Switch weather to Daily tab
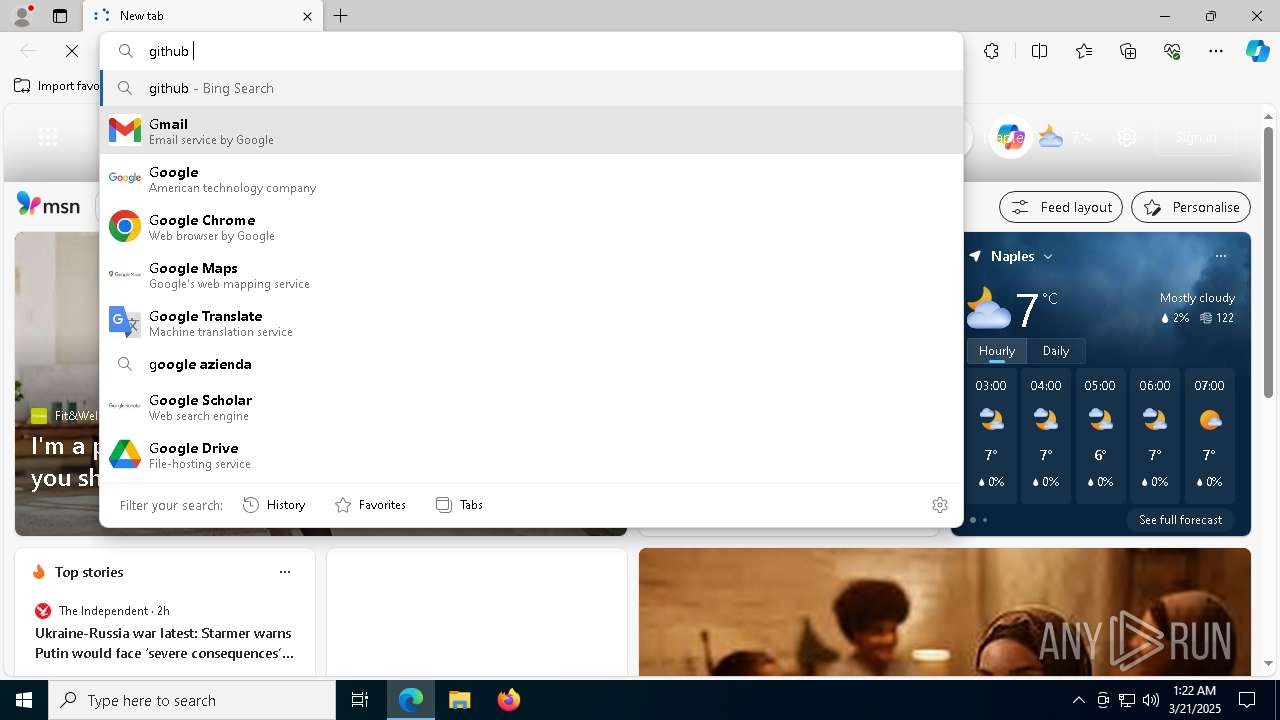The image size is (1280, 720). tap(1056, 351)
